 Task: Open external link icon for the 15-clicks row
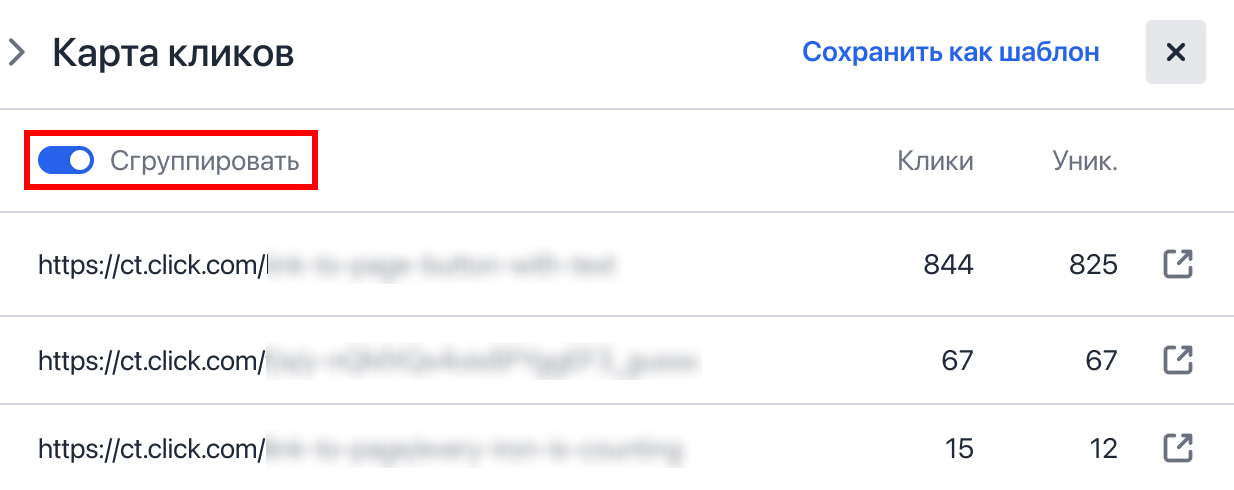[1179, 447]
